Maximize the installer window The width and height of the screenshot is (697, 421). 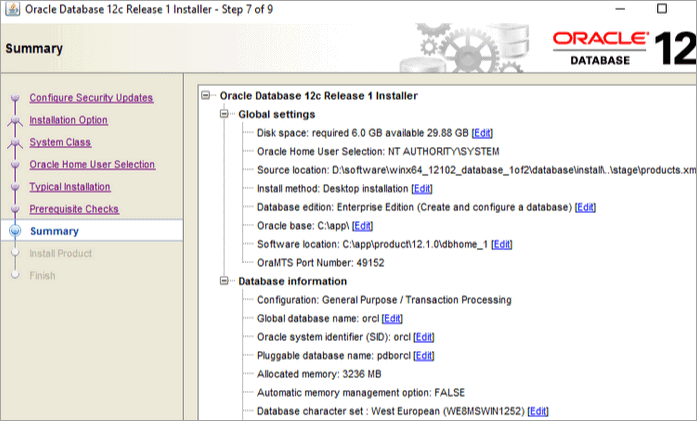[662, 8]
